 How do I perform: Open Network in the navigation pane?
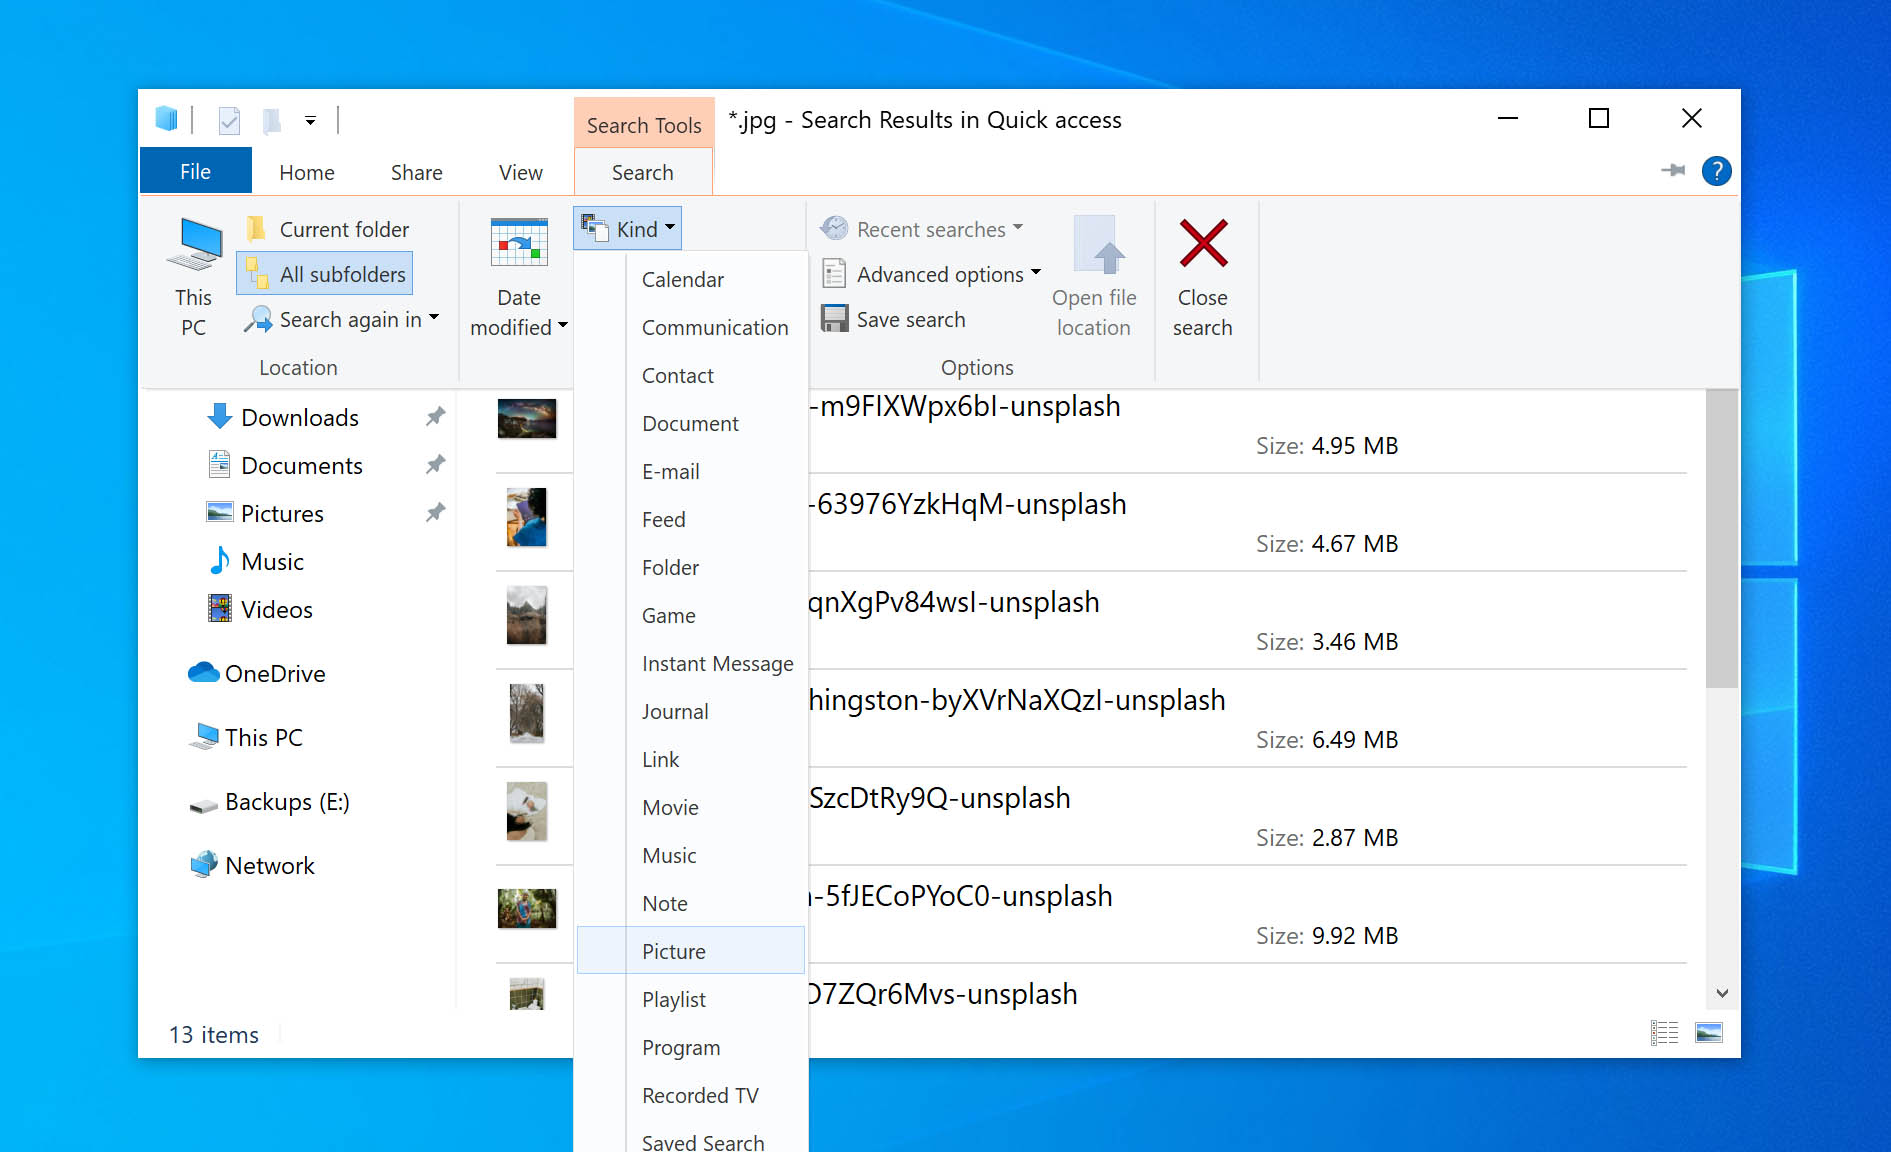pyautogui.click(x=252, y=866)
